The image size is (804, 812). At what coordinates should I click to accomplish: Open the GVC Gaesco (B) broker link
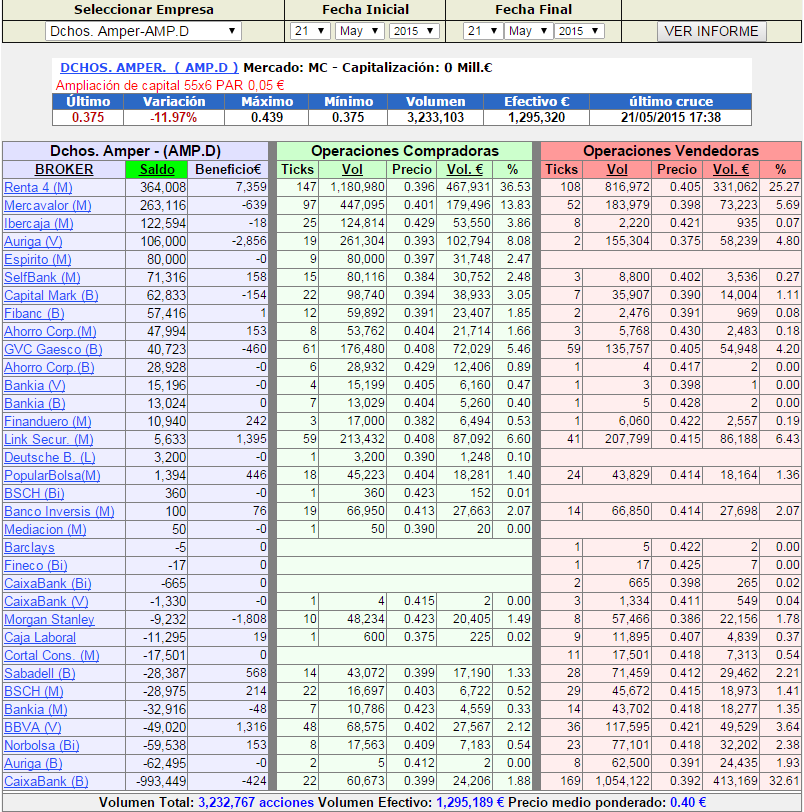pyautogui.click(x=53, y=350)
